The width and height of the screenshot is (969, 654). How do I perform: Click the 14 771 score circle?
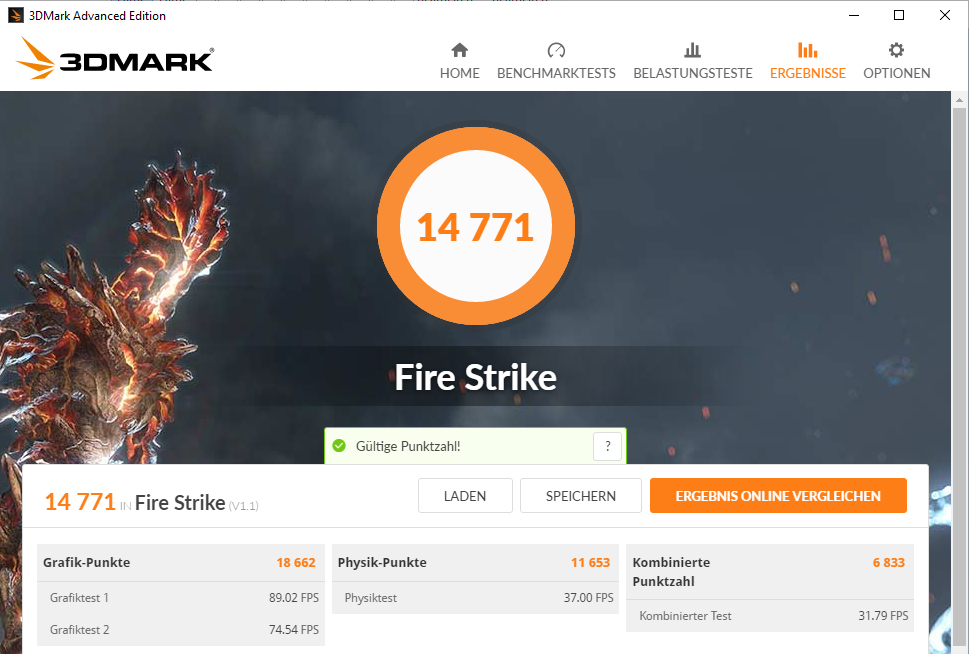(x=476, y=226)
